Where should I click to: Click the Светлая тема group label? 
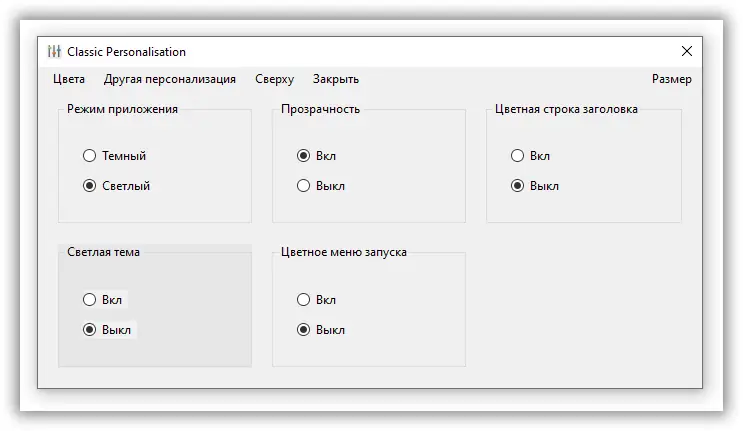(104, 252)
